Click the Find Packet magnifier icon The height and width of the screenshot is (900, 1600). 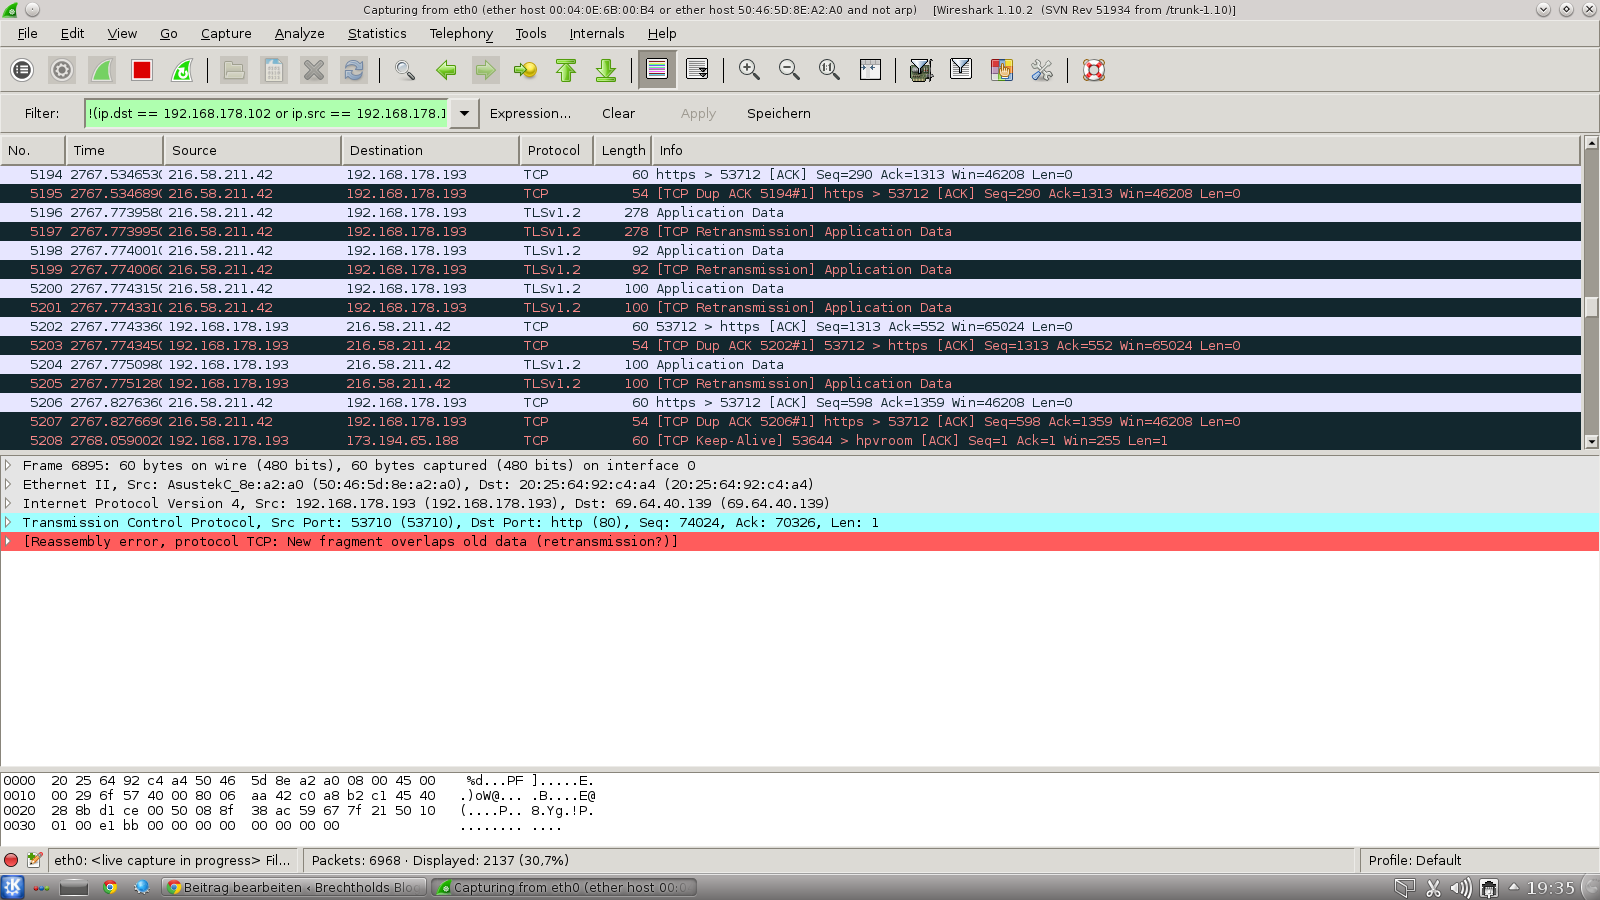404,70
